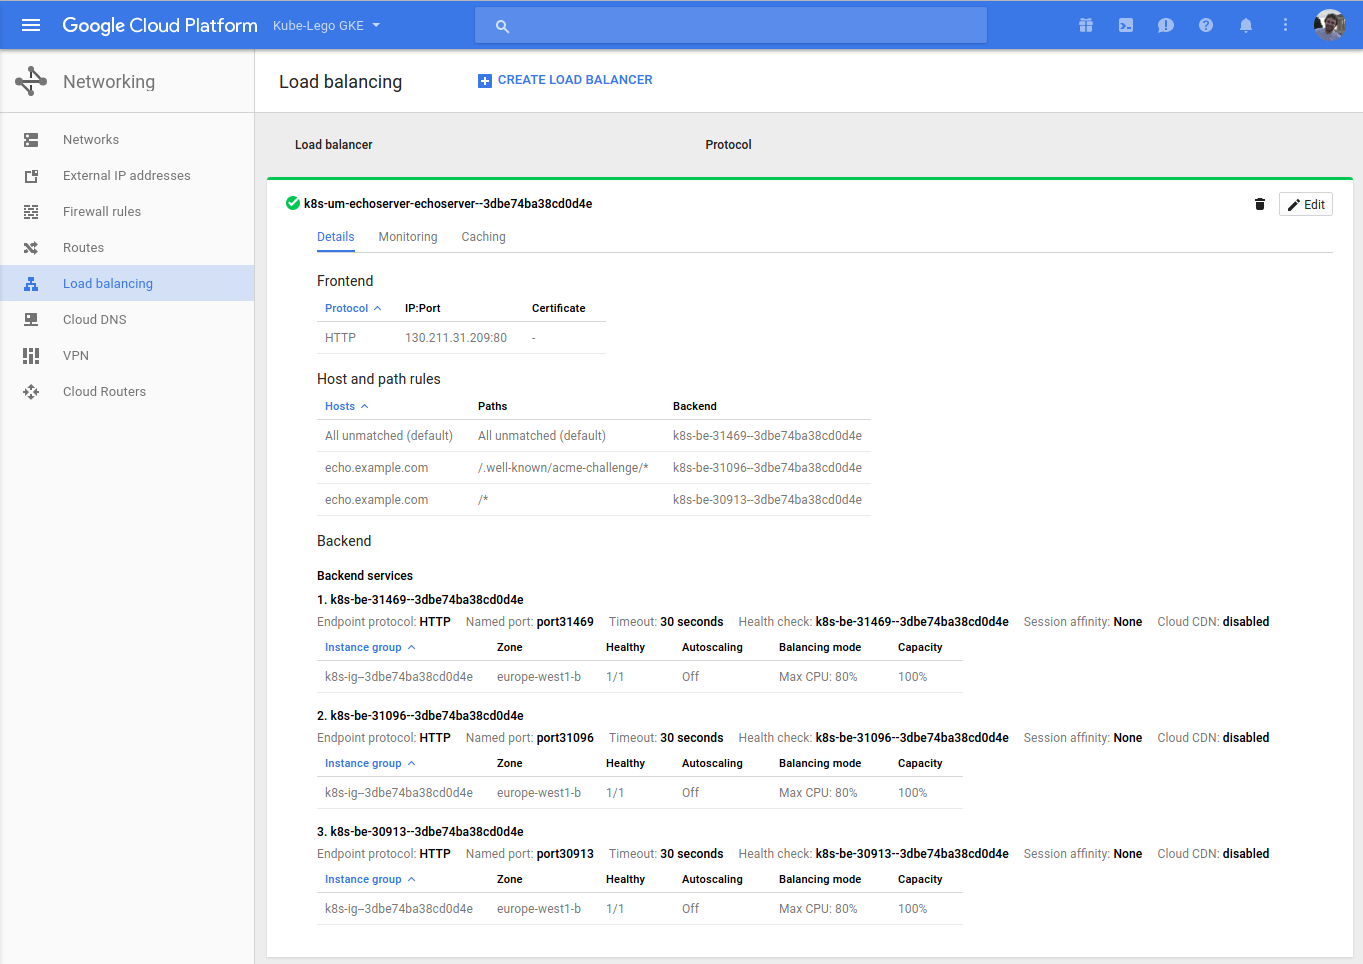
Task: Switch to the Caching tab
Action: 483,237
